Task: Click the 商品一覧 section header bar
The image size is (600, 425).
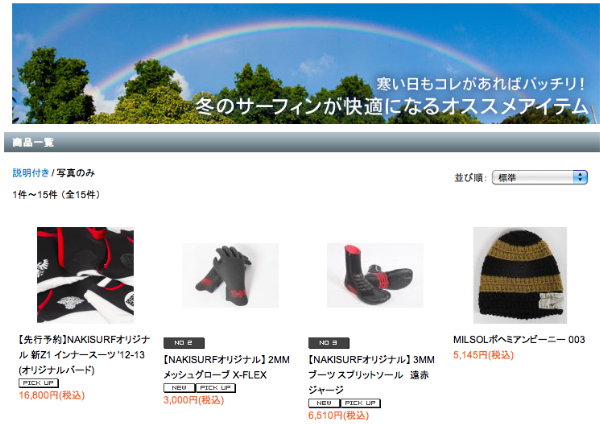Action: coord(302,142)
